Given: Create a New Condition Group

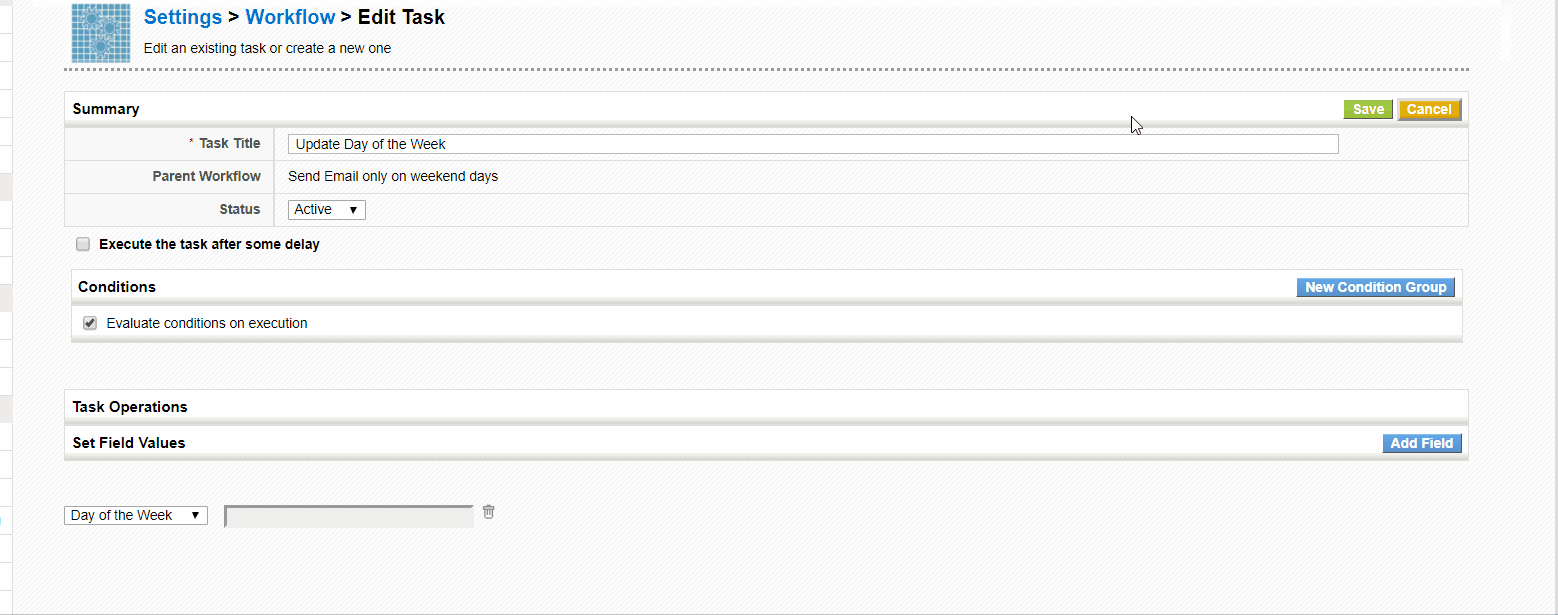Looking at the screenshot, I should click(1375, 287).
